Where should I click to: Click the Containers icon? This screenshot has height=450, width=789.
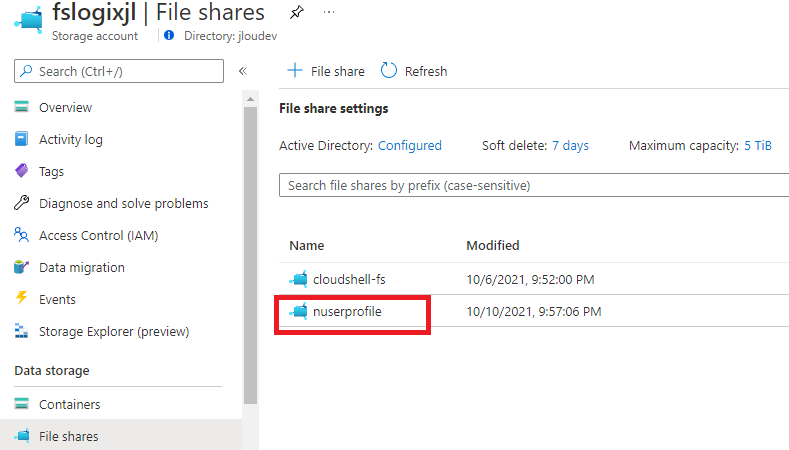[x=22, y=404]
